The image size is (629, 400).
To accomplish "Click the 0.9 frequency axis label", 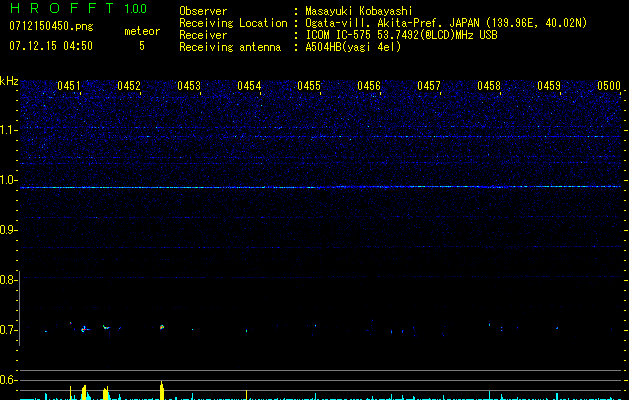I will tap(9, 230).
